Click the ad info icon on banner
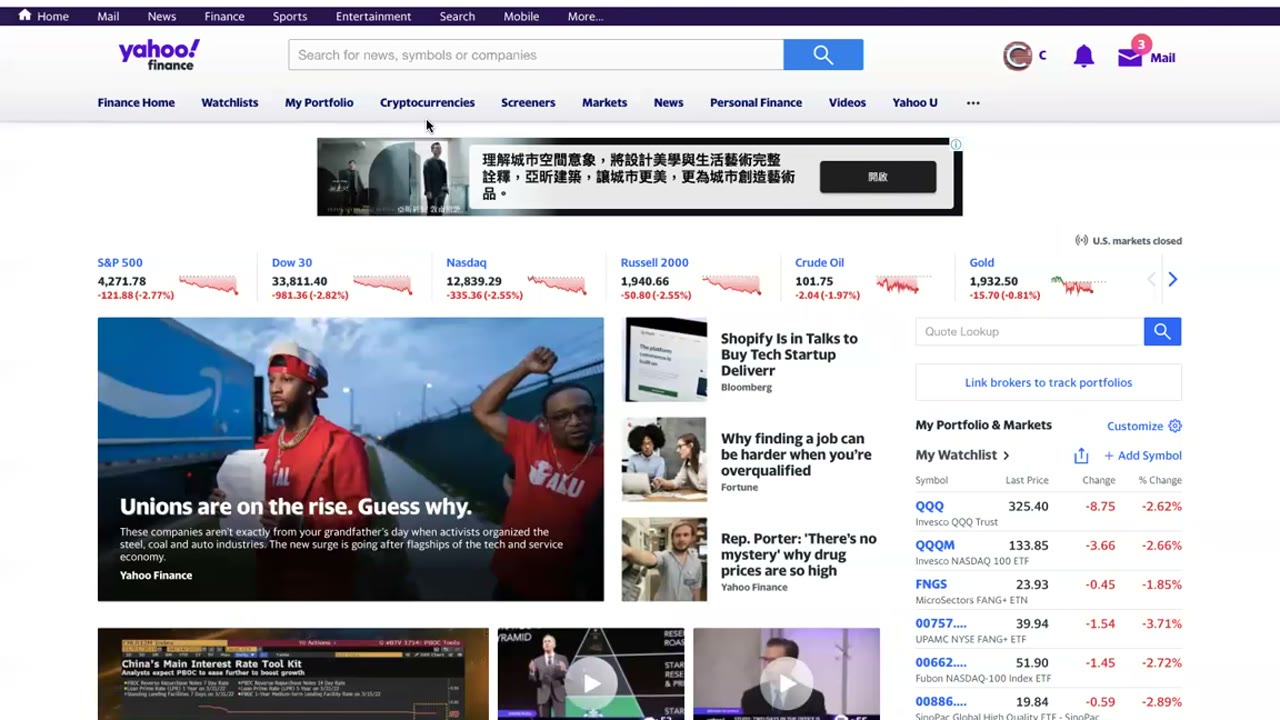 pos(956,145)
